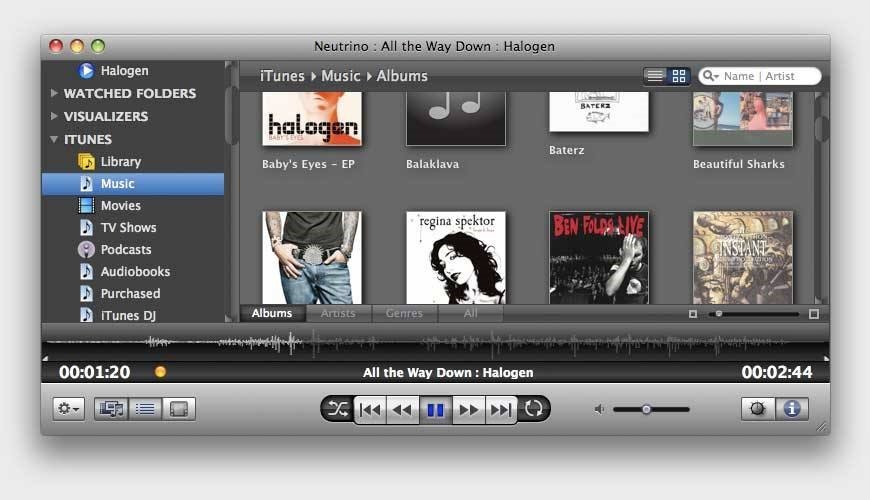Click Albums in the breadcrumb path

click(x=402, y=75)
